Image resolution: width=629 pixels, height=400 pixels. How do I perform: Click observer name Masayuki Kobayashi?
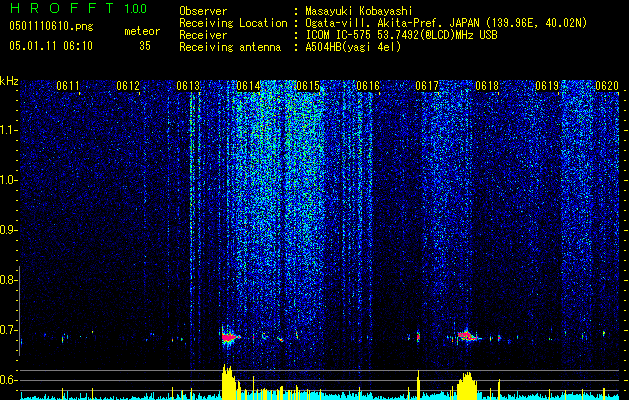coord(359,11)
